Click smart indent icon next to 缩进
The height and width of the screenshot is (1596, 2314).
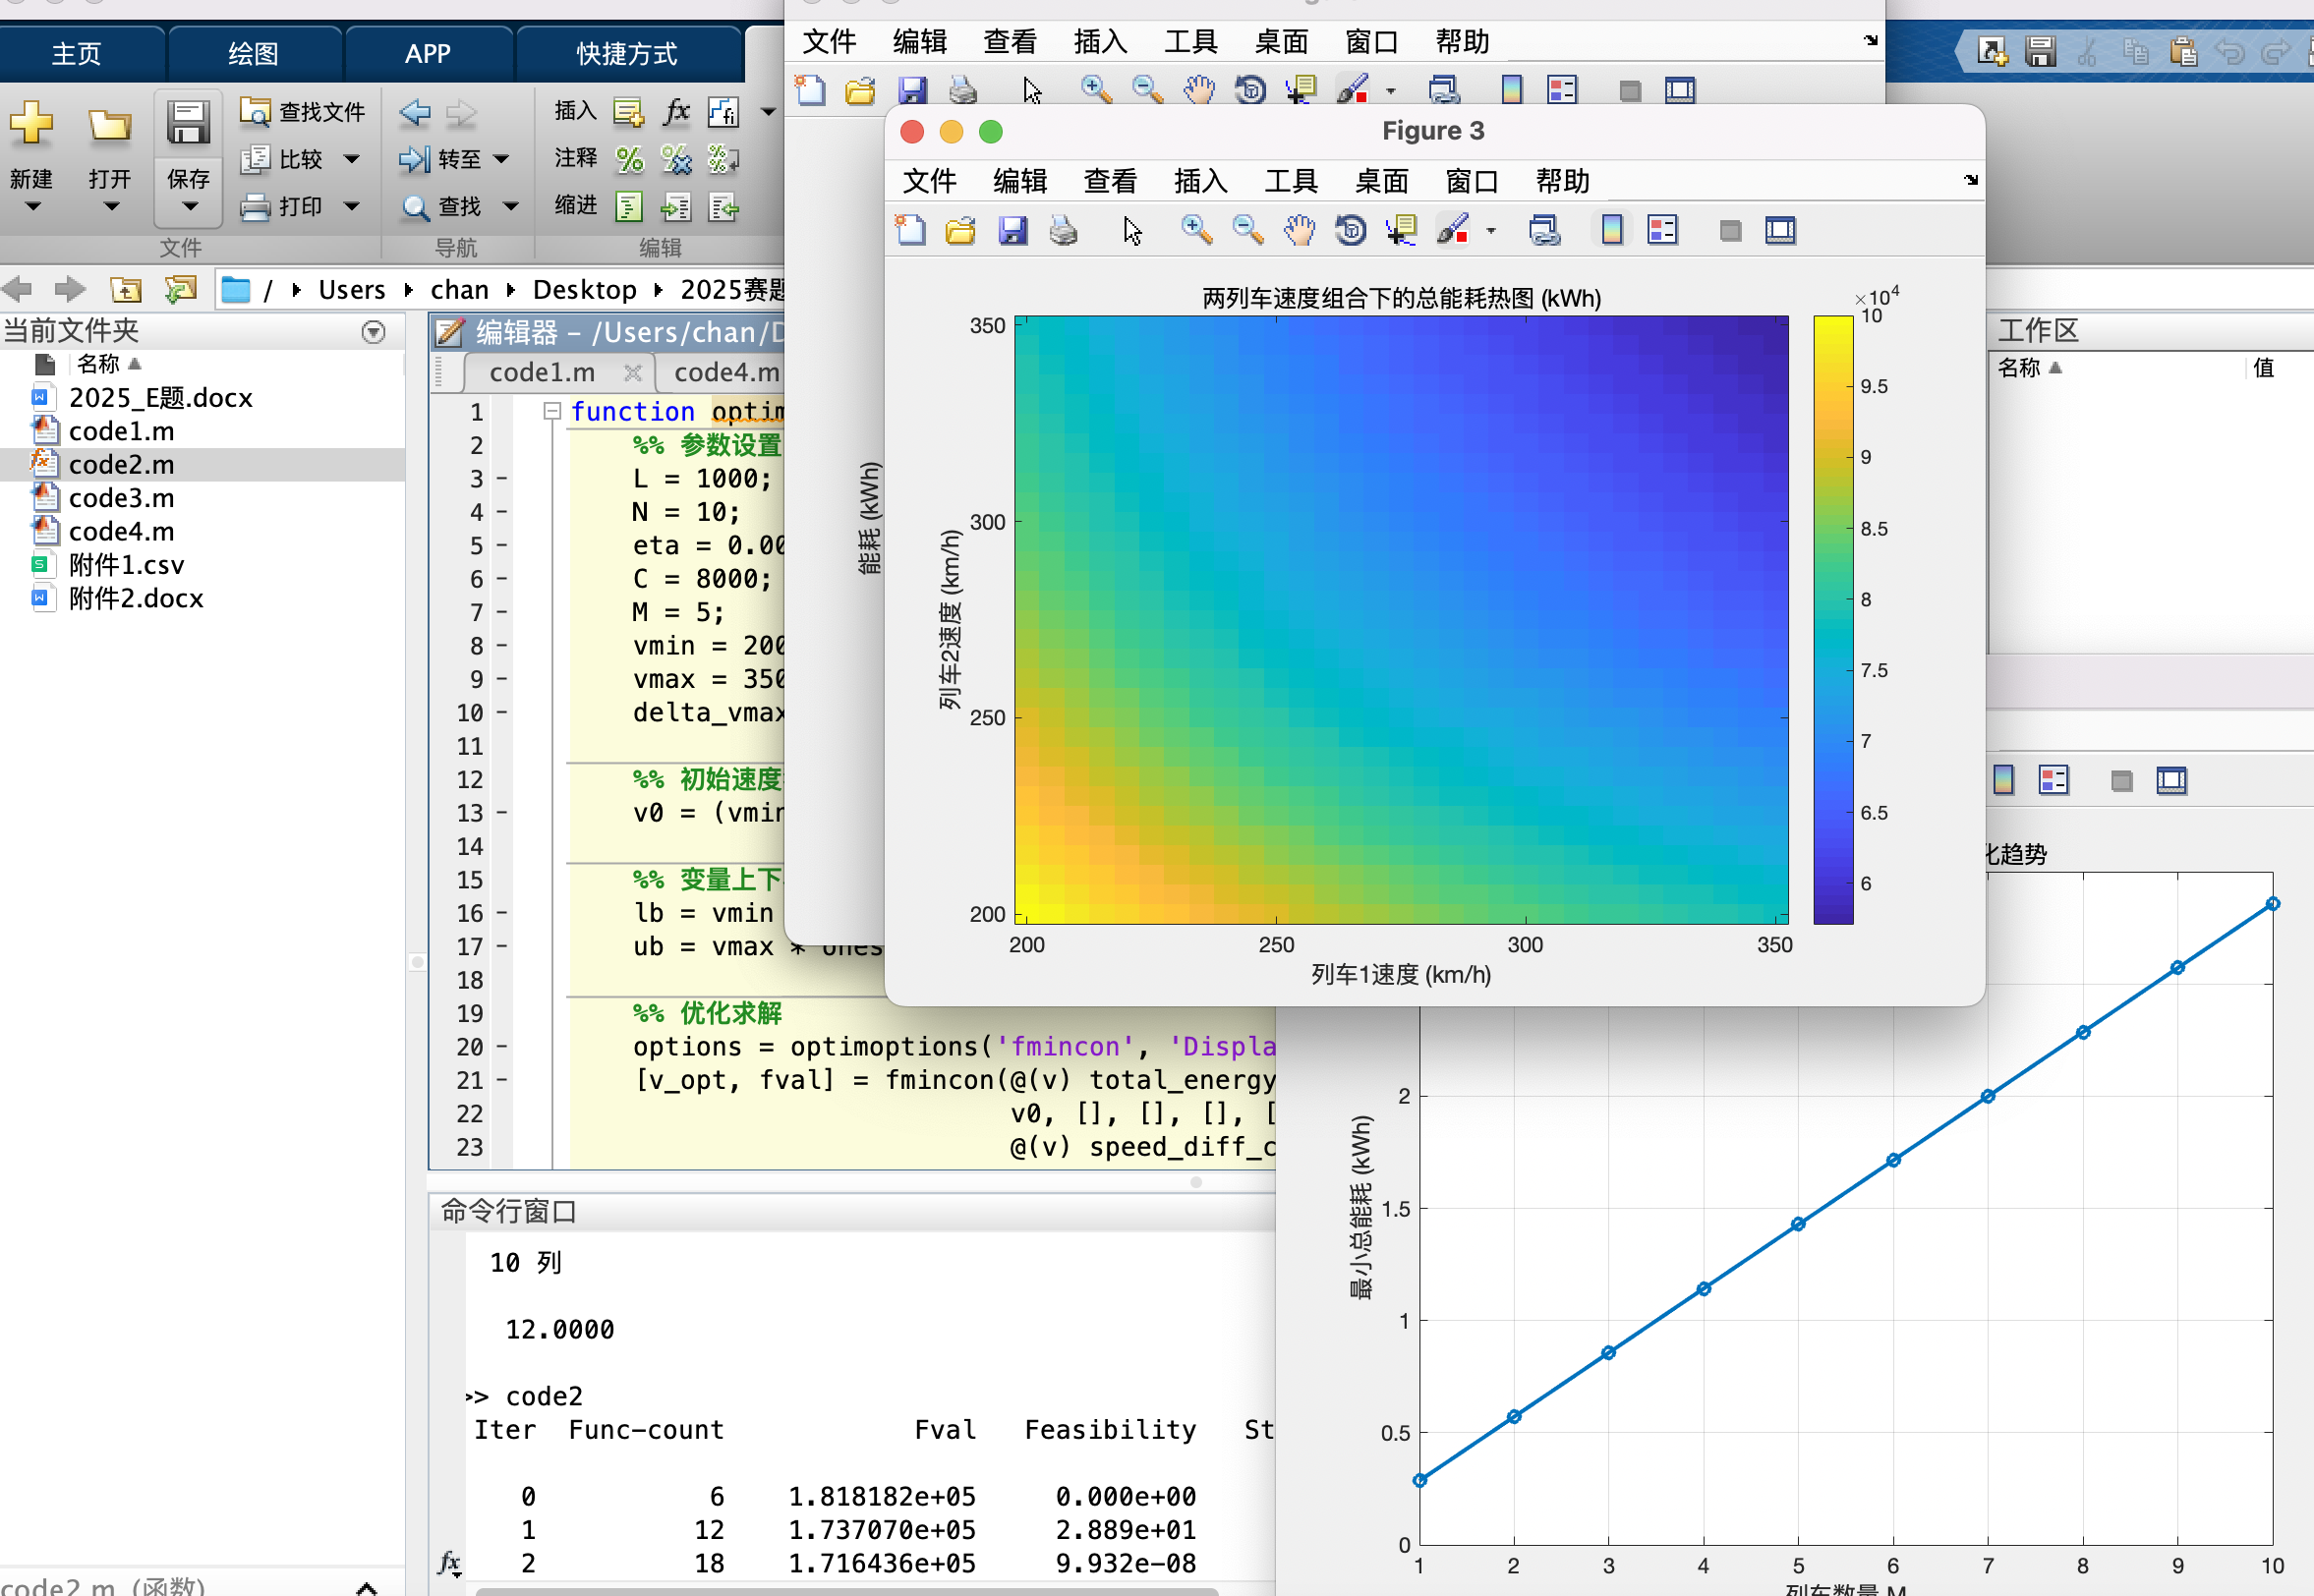click(x=629, y=207)
